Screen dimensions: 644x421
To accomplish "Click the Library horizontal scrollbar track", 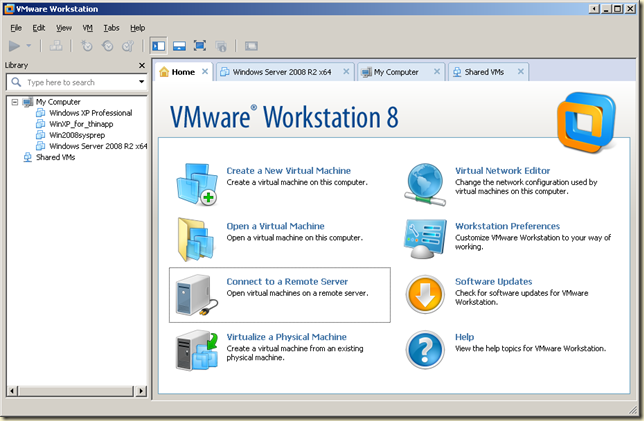I will (x=76, y=391).
